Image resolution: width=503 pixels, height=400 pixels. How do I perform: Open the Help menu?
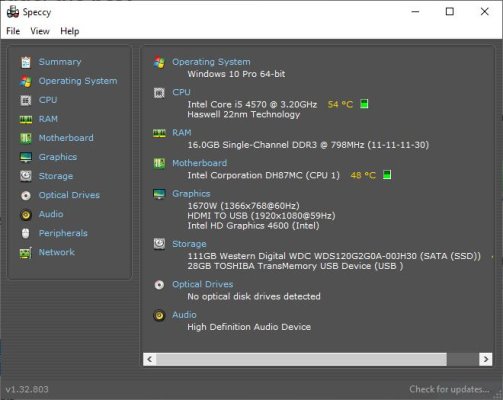(70, 31)
